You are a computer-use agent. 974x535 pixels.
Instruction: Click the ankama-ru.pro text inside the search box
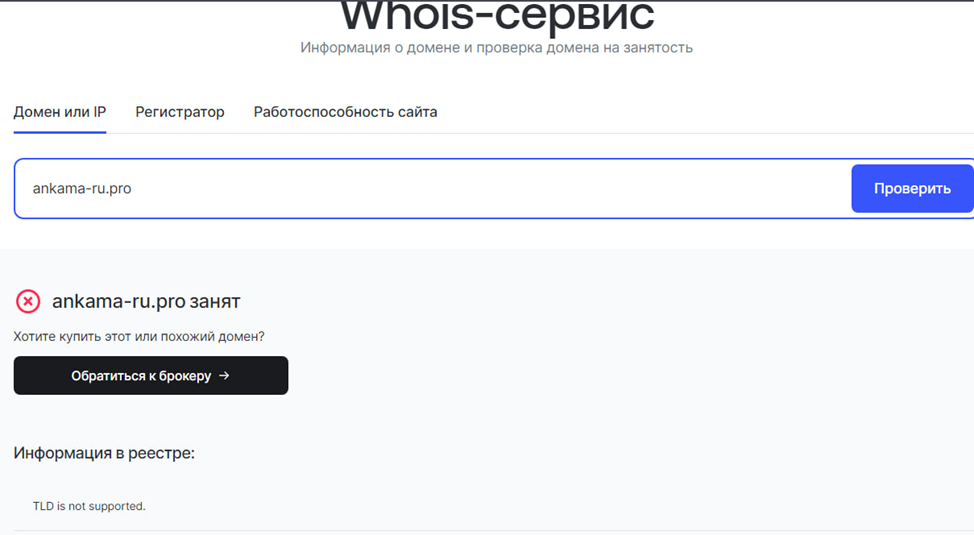coord(82,188)
